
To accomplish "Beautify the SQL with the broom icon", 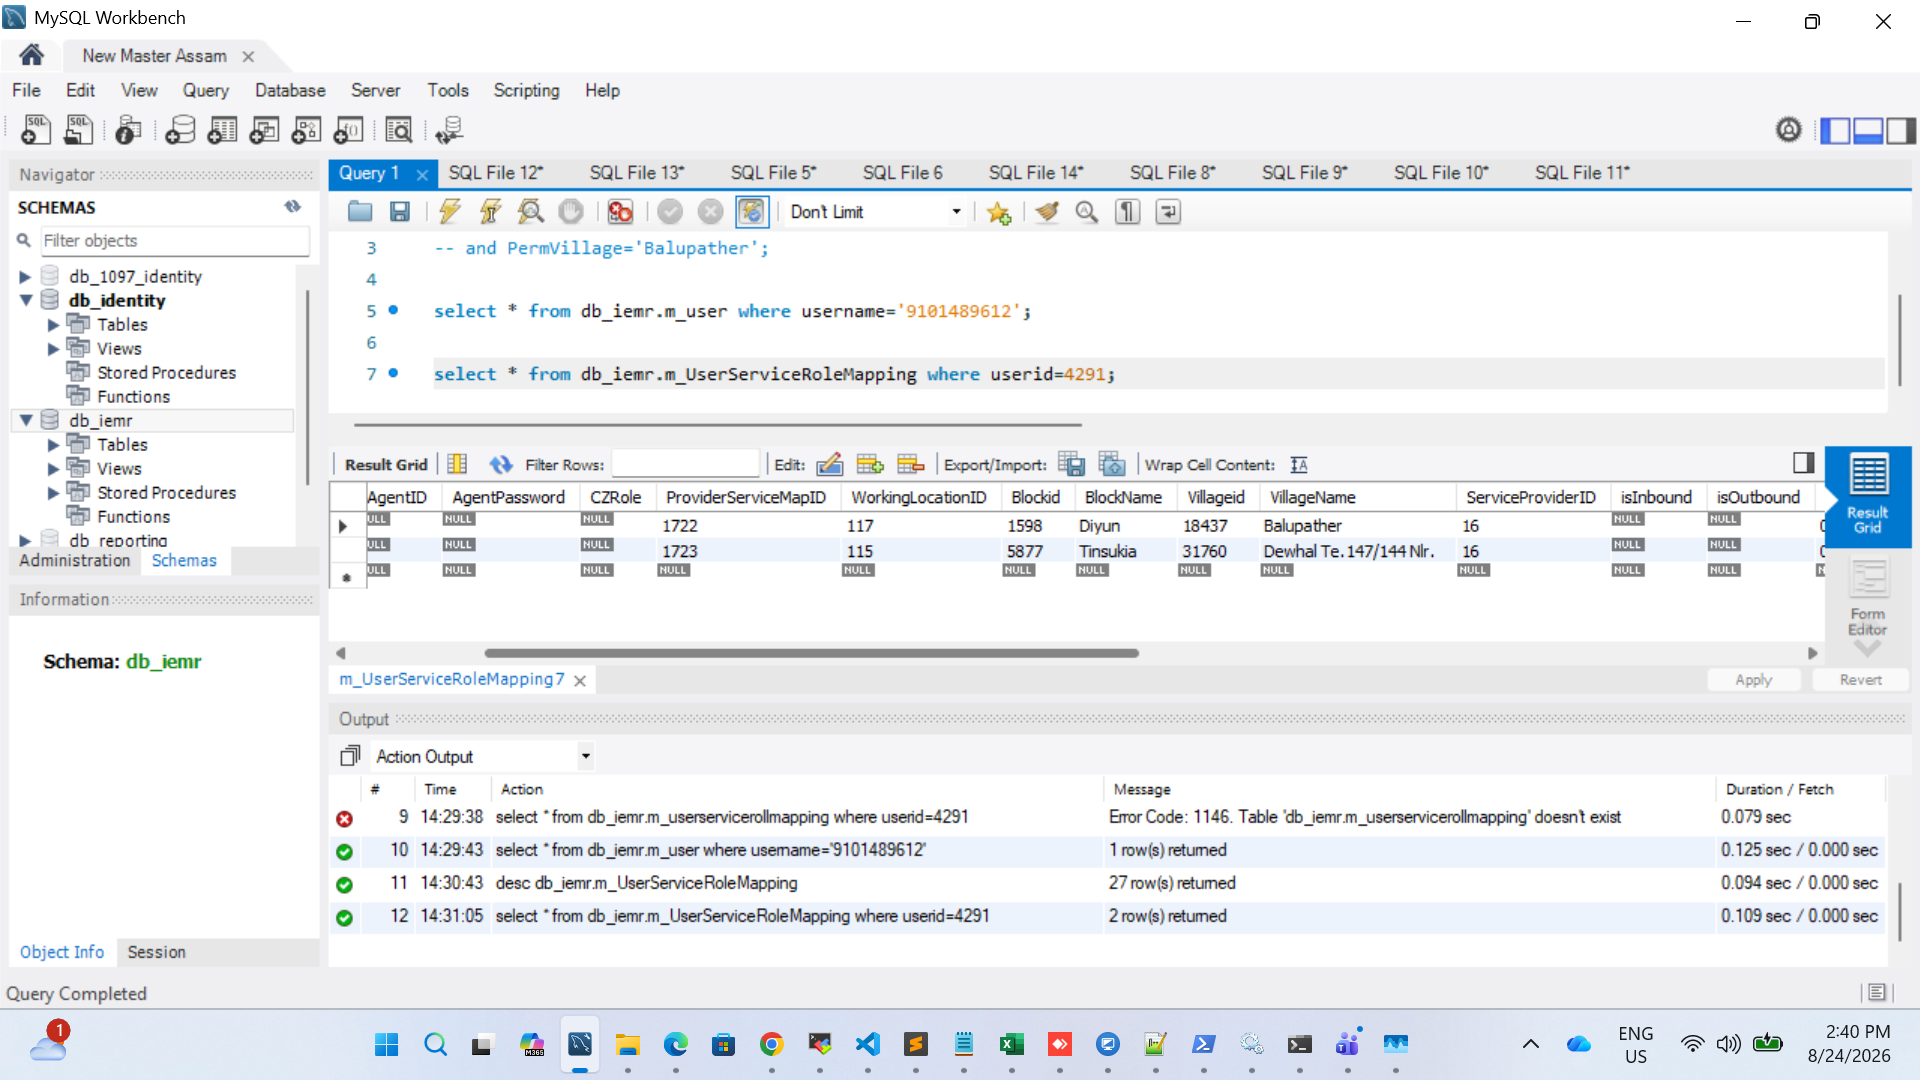I will [x=1047, y=212].
